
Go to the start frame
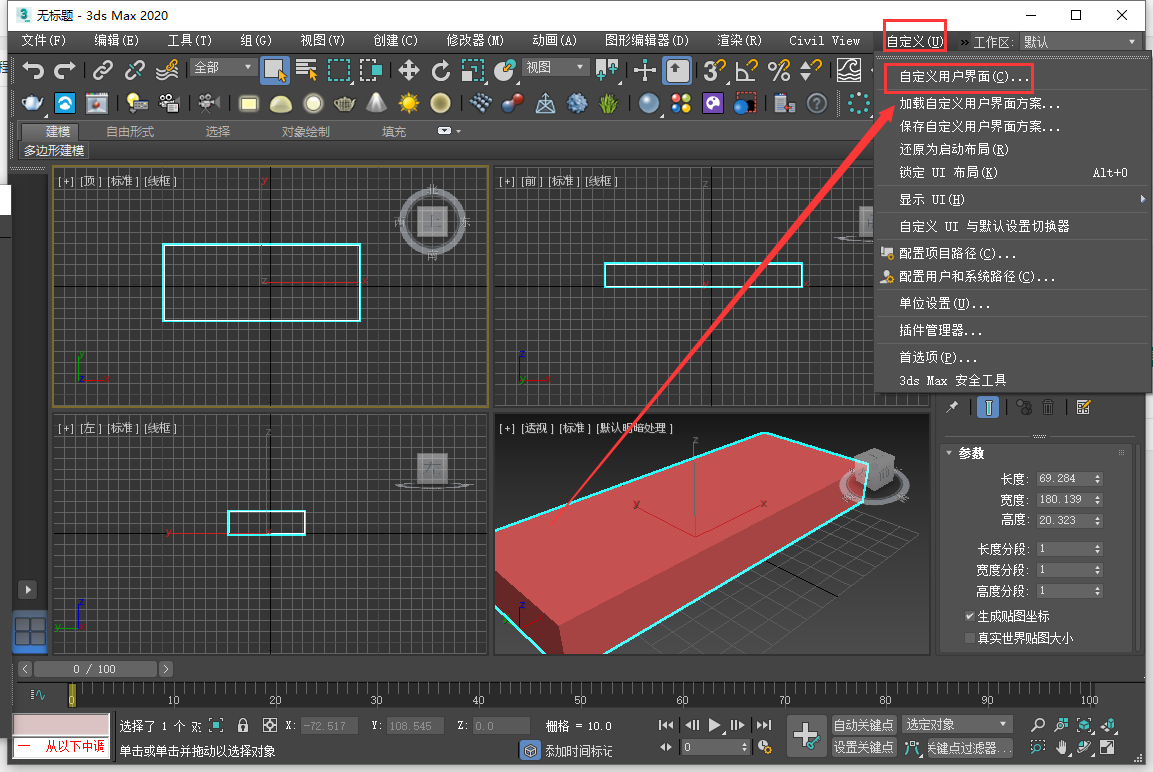pos(666,725)
